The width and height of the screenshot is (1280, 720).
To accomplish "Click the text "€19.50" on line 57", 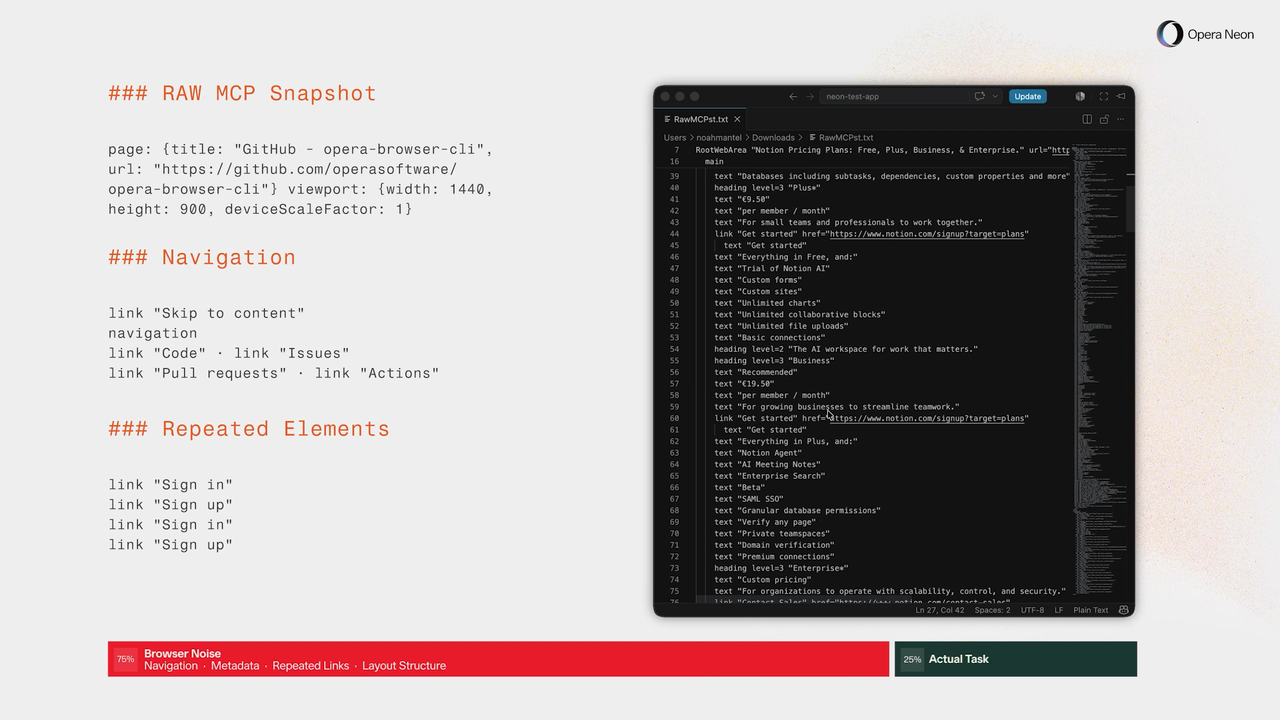I will click(744, 383).
